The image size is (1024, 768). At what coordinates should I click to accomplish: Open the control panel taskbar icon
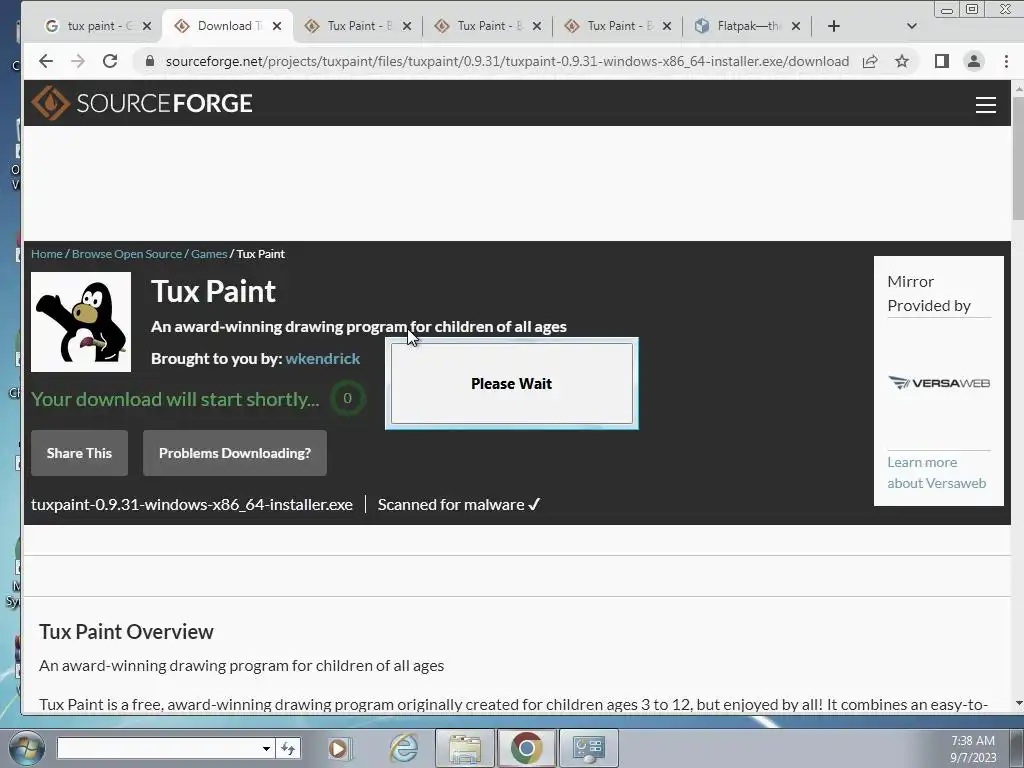(588, 748)
